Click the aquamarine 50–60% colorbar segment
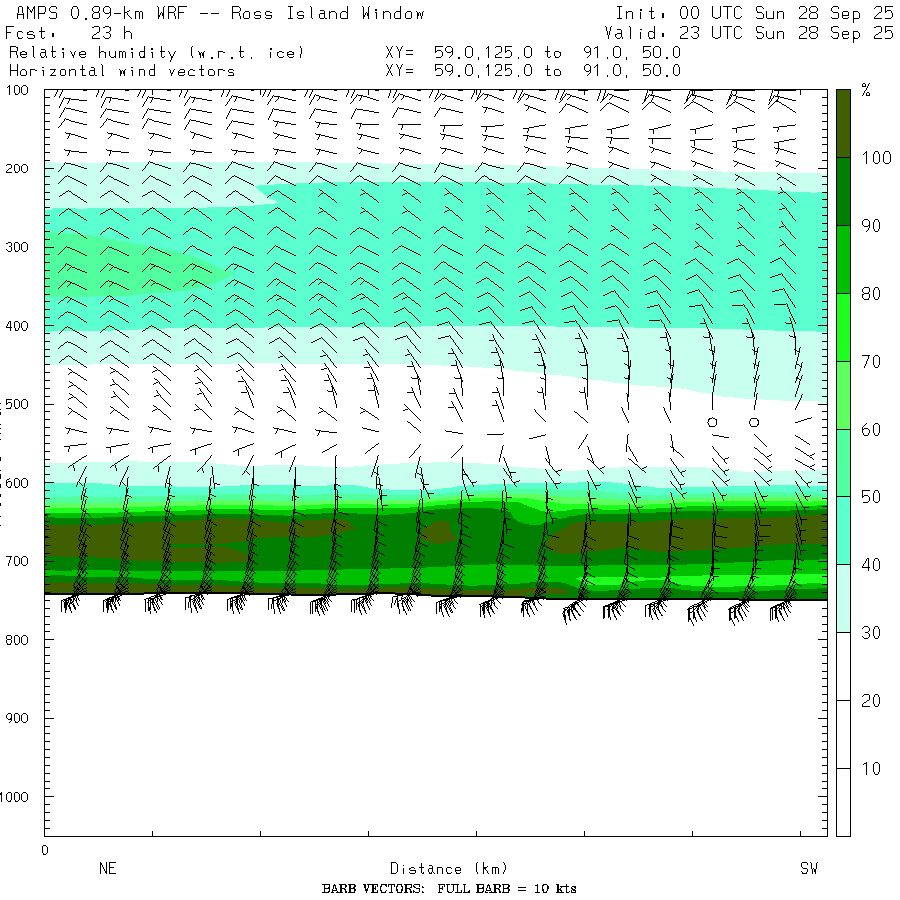 click(843, 463)
